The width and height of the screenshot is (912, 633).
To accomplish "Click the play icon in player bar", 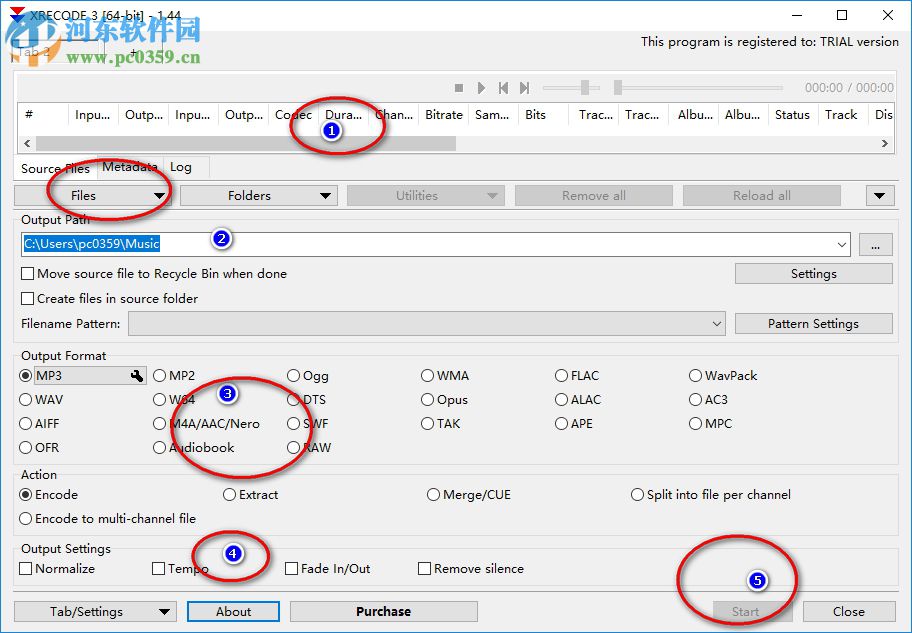I will [481, 88].
